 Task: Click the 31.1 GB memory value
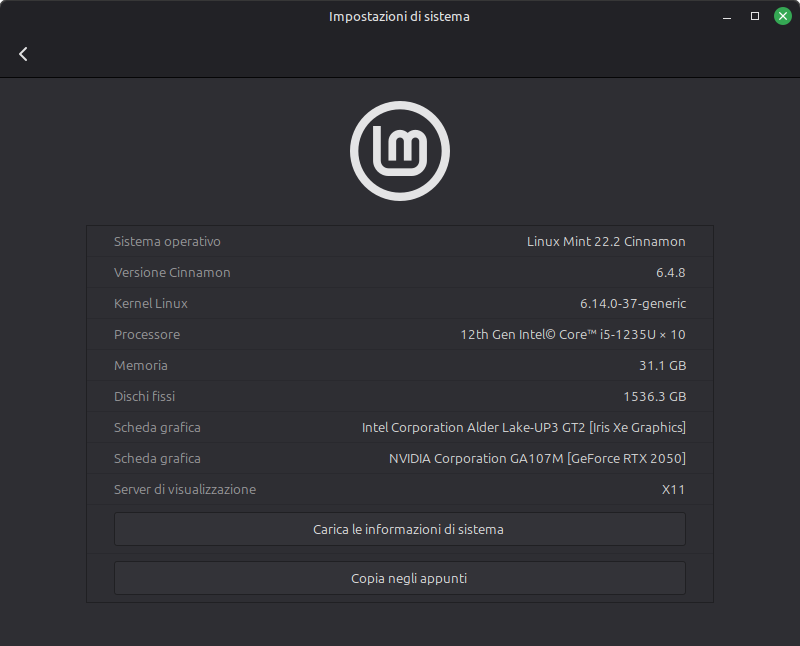click(x=663, y=366)
